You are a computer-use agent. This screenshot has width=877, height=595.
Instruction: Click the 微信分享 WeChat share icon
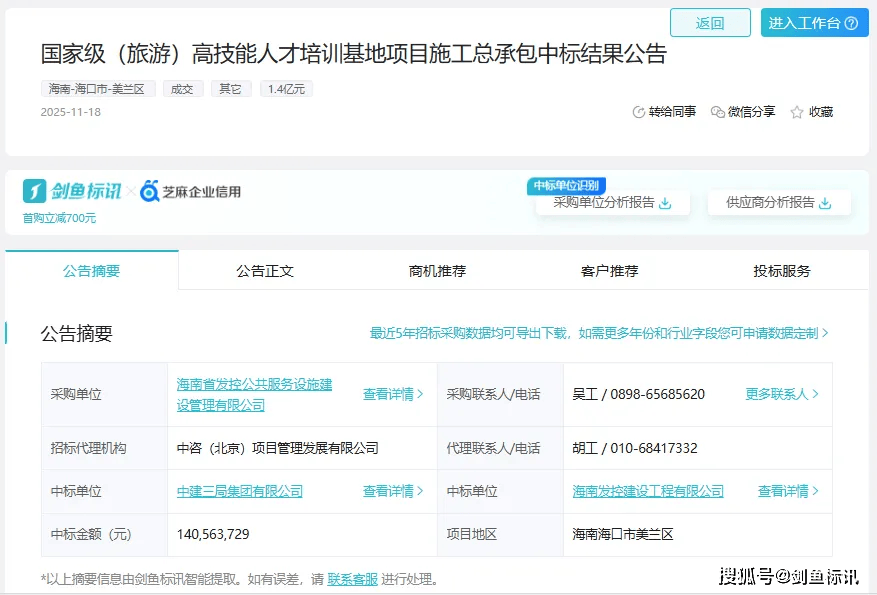717,112
